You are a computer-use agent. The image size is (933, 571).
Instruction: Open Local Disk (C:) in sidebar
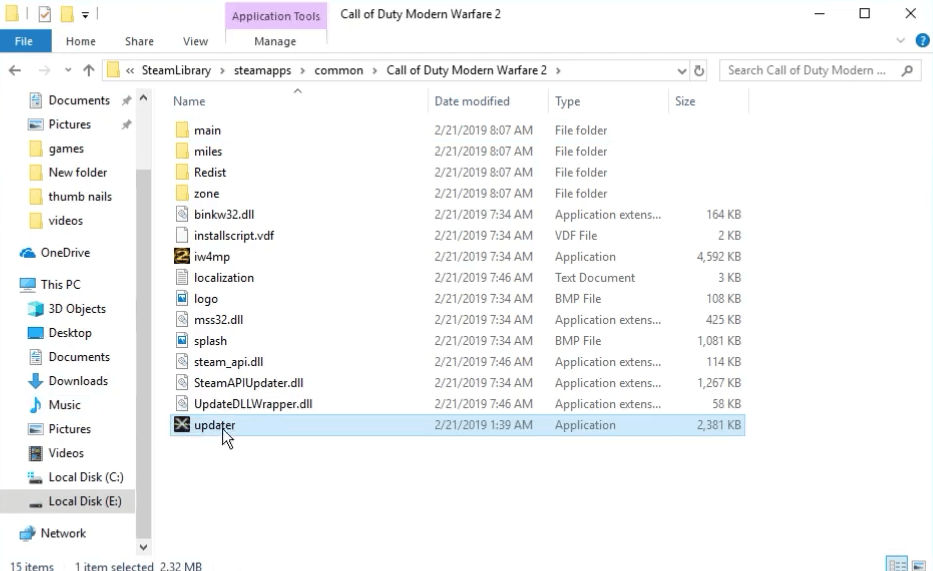click(76, 477)
